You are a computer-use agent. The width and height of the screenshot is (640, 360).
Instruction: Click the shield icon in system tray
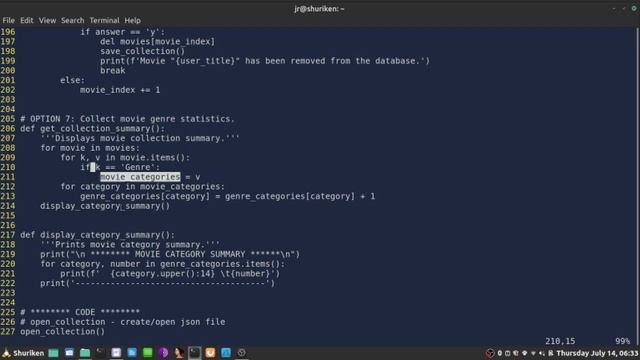click(x=516, y=353)
